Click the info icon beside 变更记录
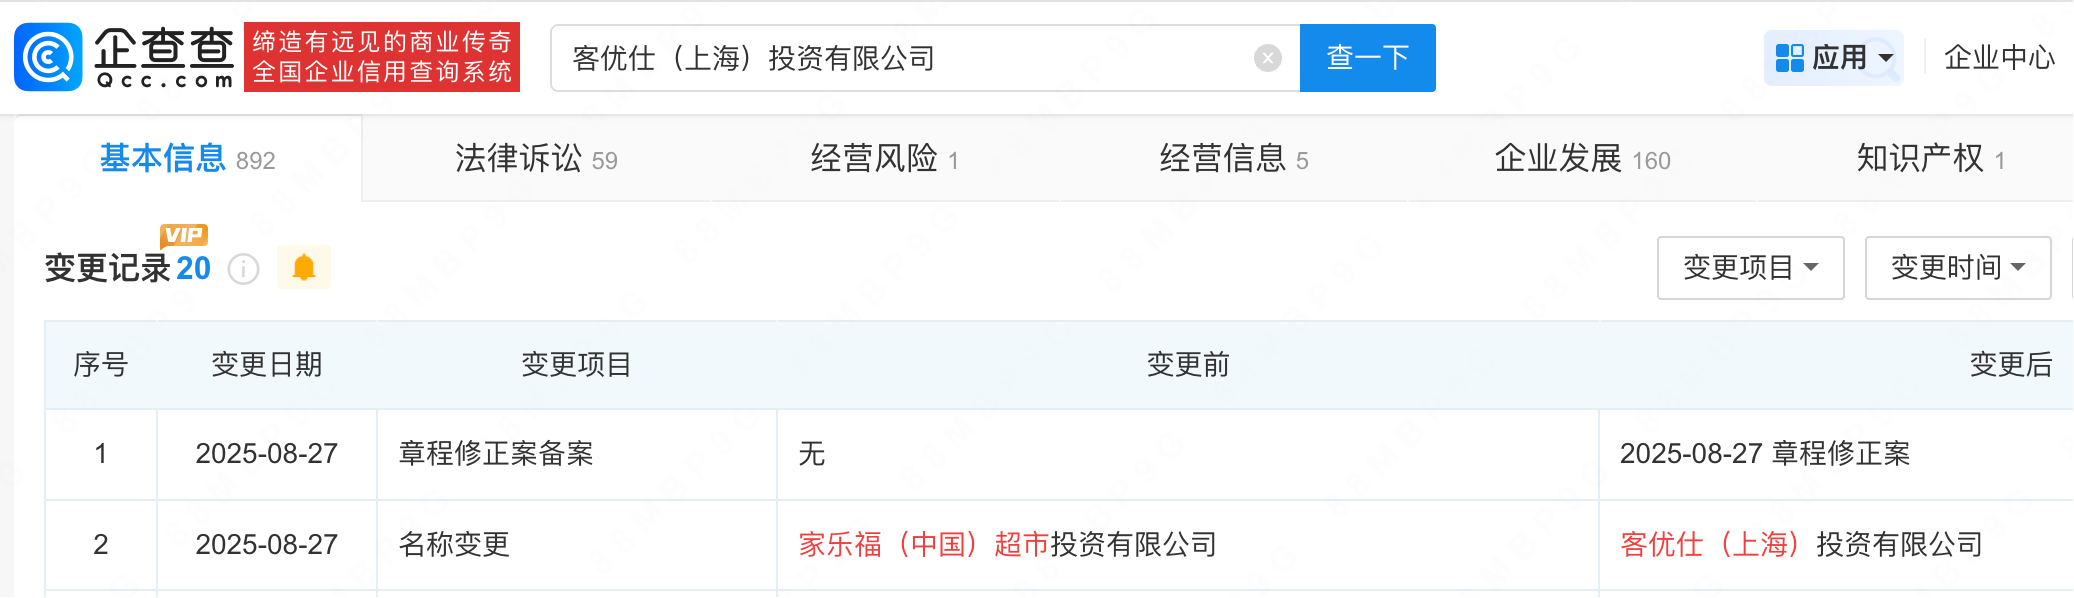The width and height of the screenshot is (2074, 598). click(243, 269)
